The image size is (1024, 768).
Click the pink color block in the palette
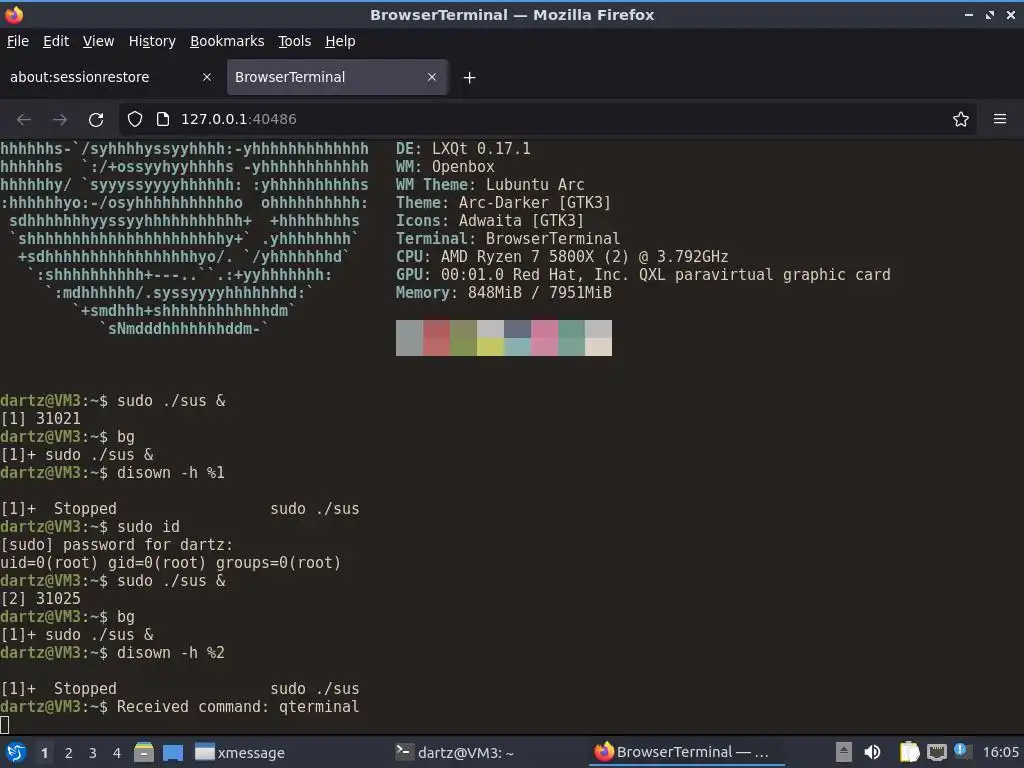[544, 338]
